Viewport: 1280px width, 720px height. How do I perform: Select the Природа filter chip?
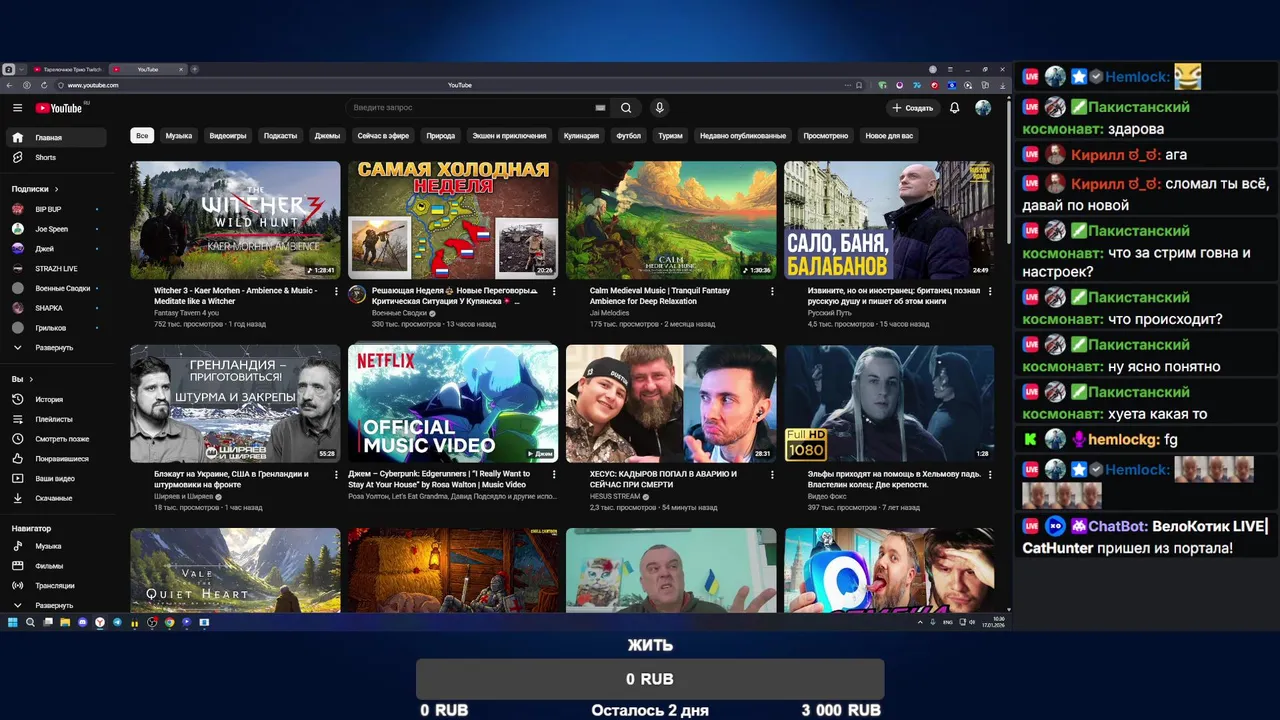[441, 136]
